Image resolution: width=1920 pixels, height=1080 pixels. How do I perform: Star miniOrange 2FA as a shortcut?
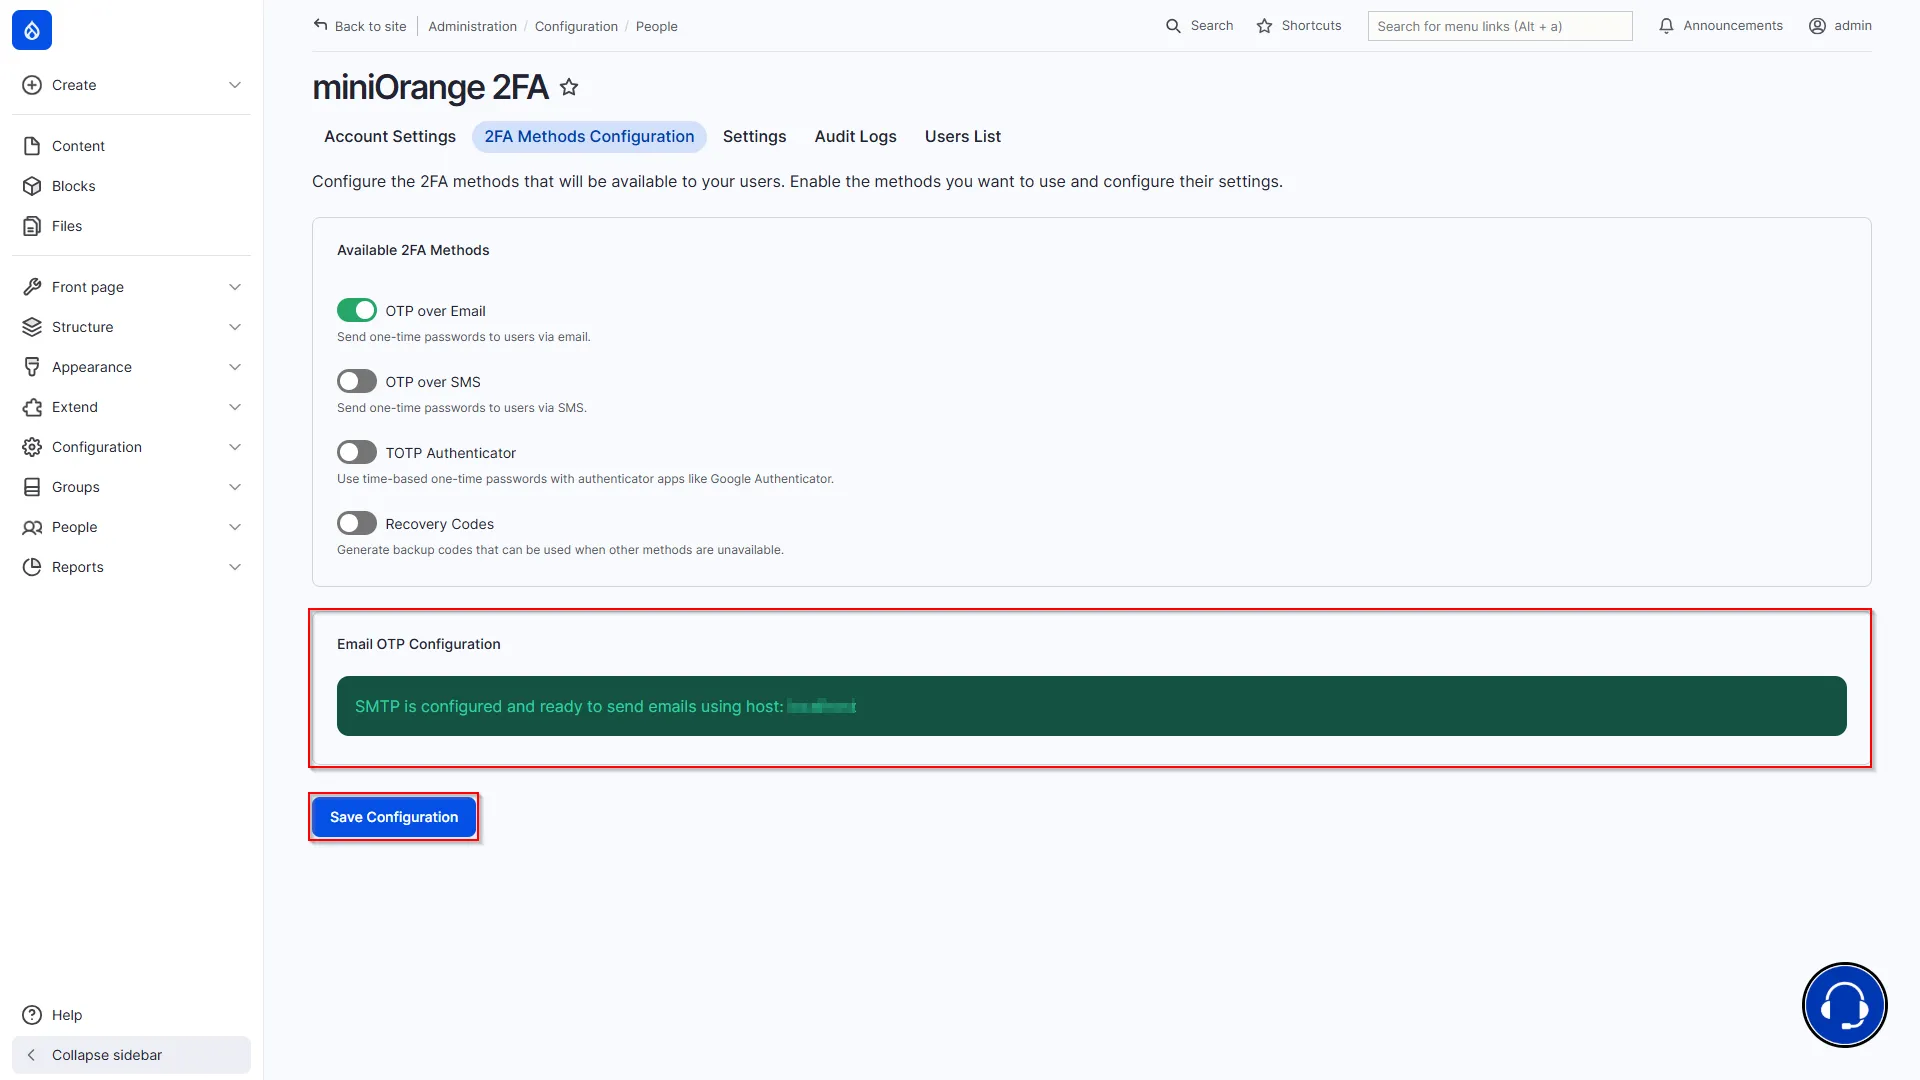pos(569,87)
